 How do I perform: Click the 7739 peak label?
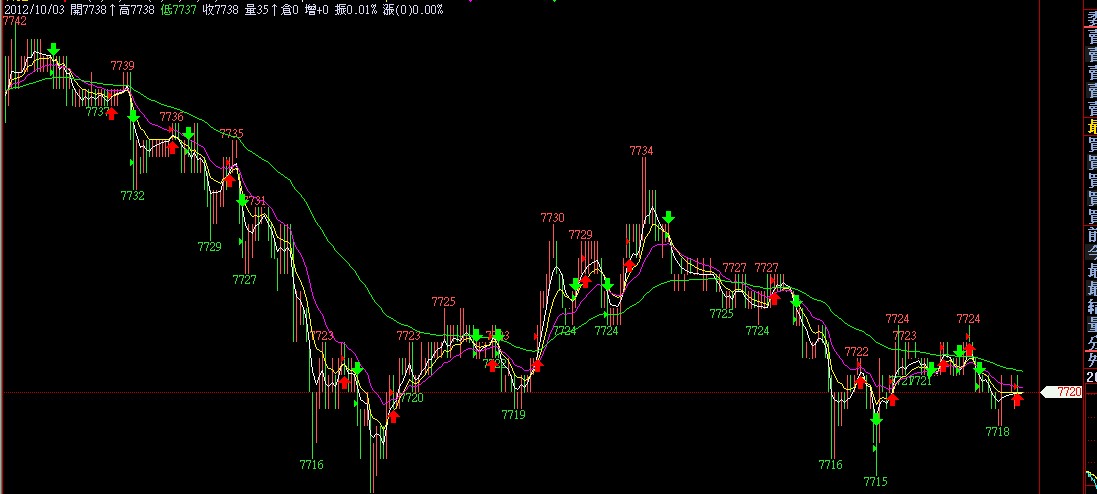click(122, 66)
